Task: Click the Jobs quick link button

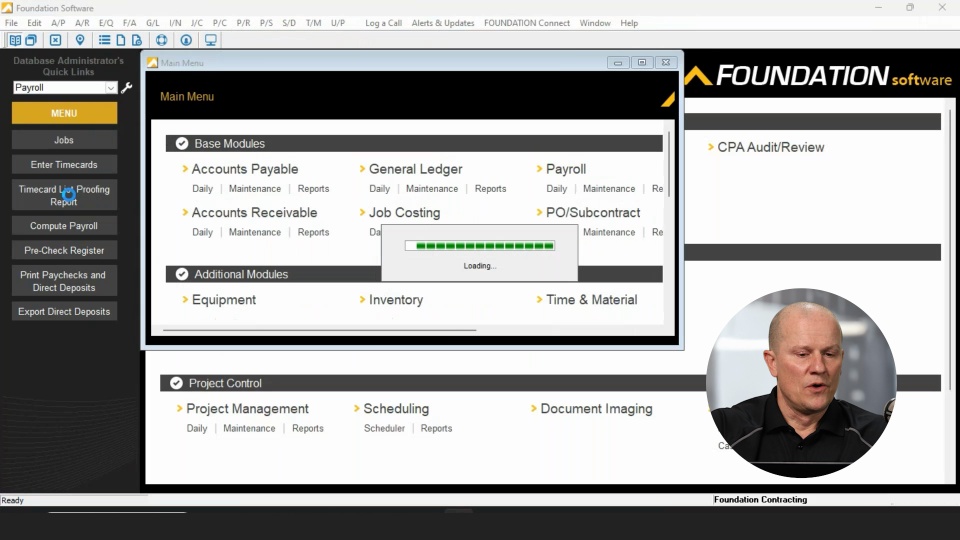Action: 64,140
